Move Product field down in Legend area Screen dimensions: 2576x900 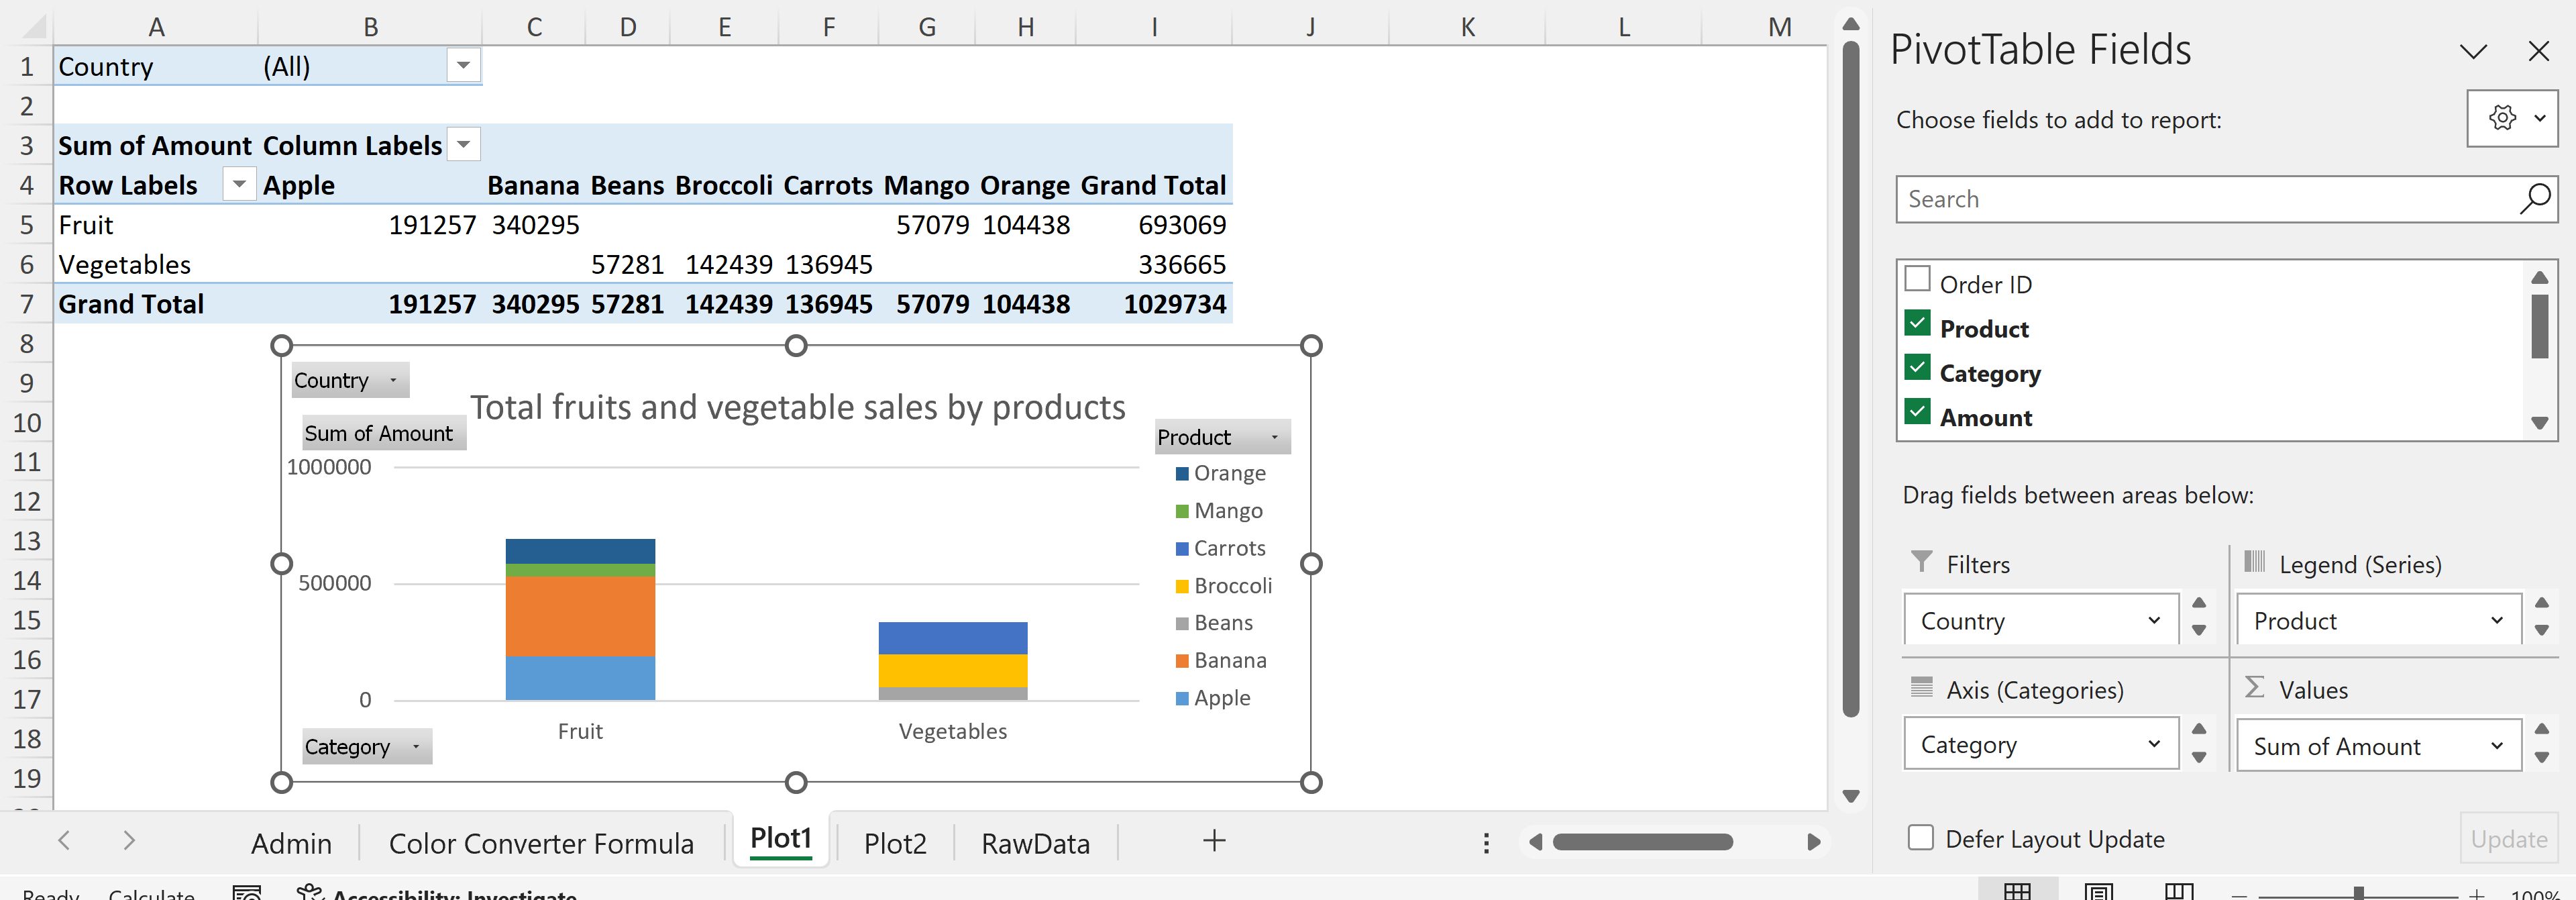(2541, 631)
